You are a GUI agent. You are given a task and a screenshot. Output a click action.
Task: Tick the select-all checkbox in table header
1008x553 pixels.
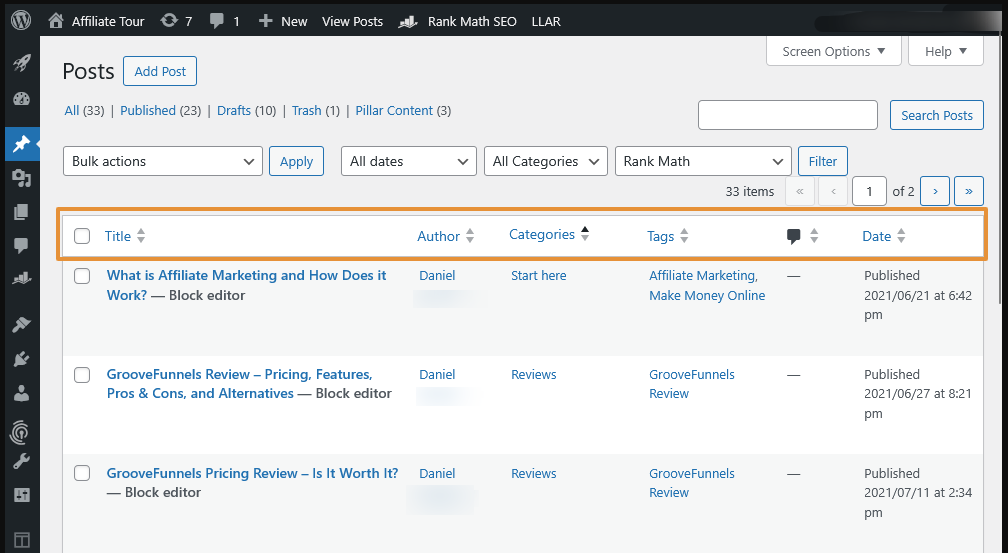tap(82, 236)
